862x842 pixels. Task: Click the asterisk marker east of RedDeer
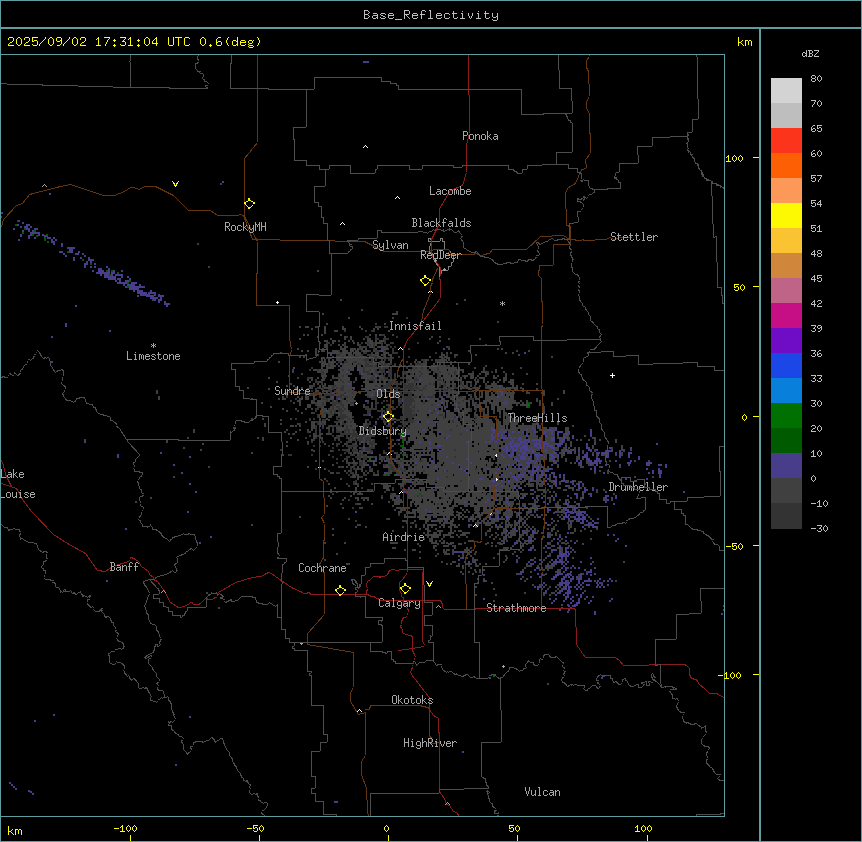(x=502, y=303)
